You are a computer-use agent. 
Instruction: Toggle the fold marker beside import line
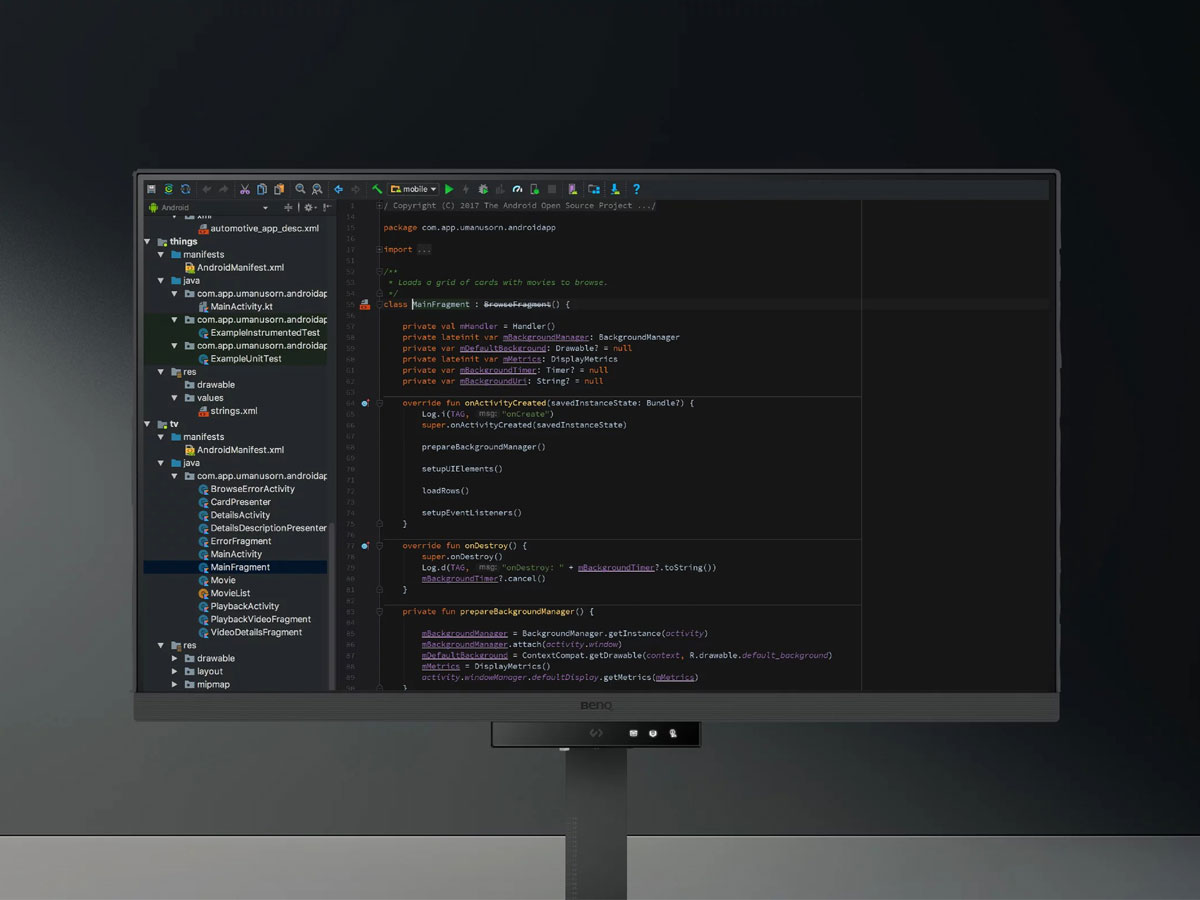tap(380, 250)
